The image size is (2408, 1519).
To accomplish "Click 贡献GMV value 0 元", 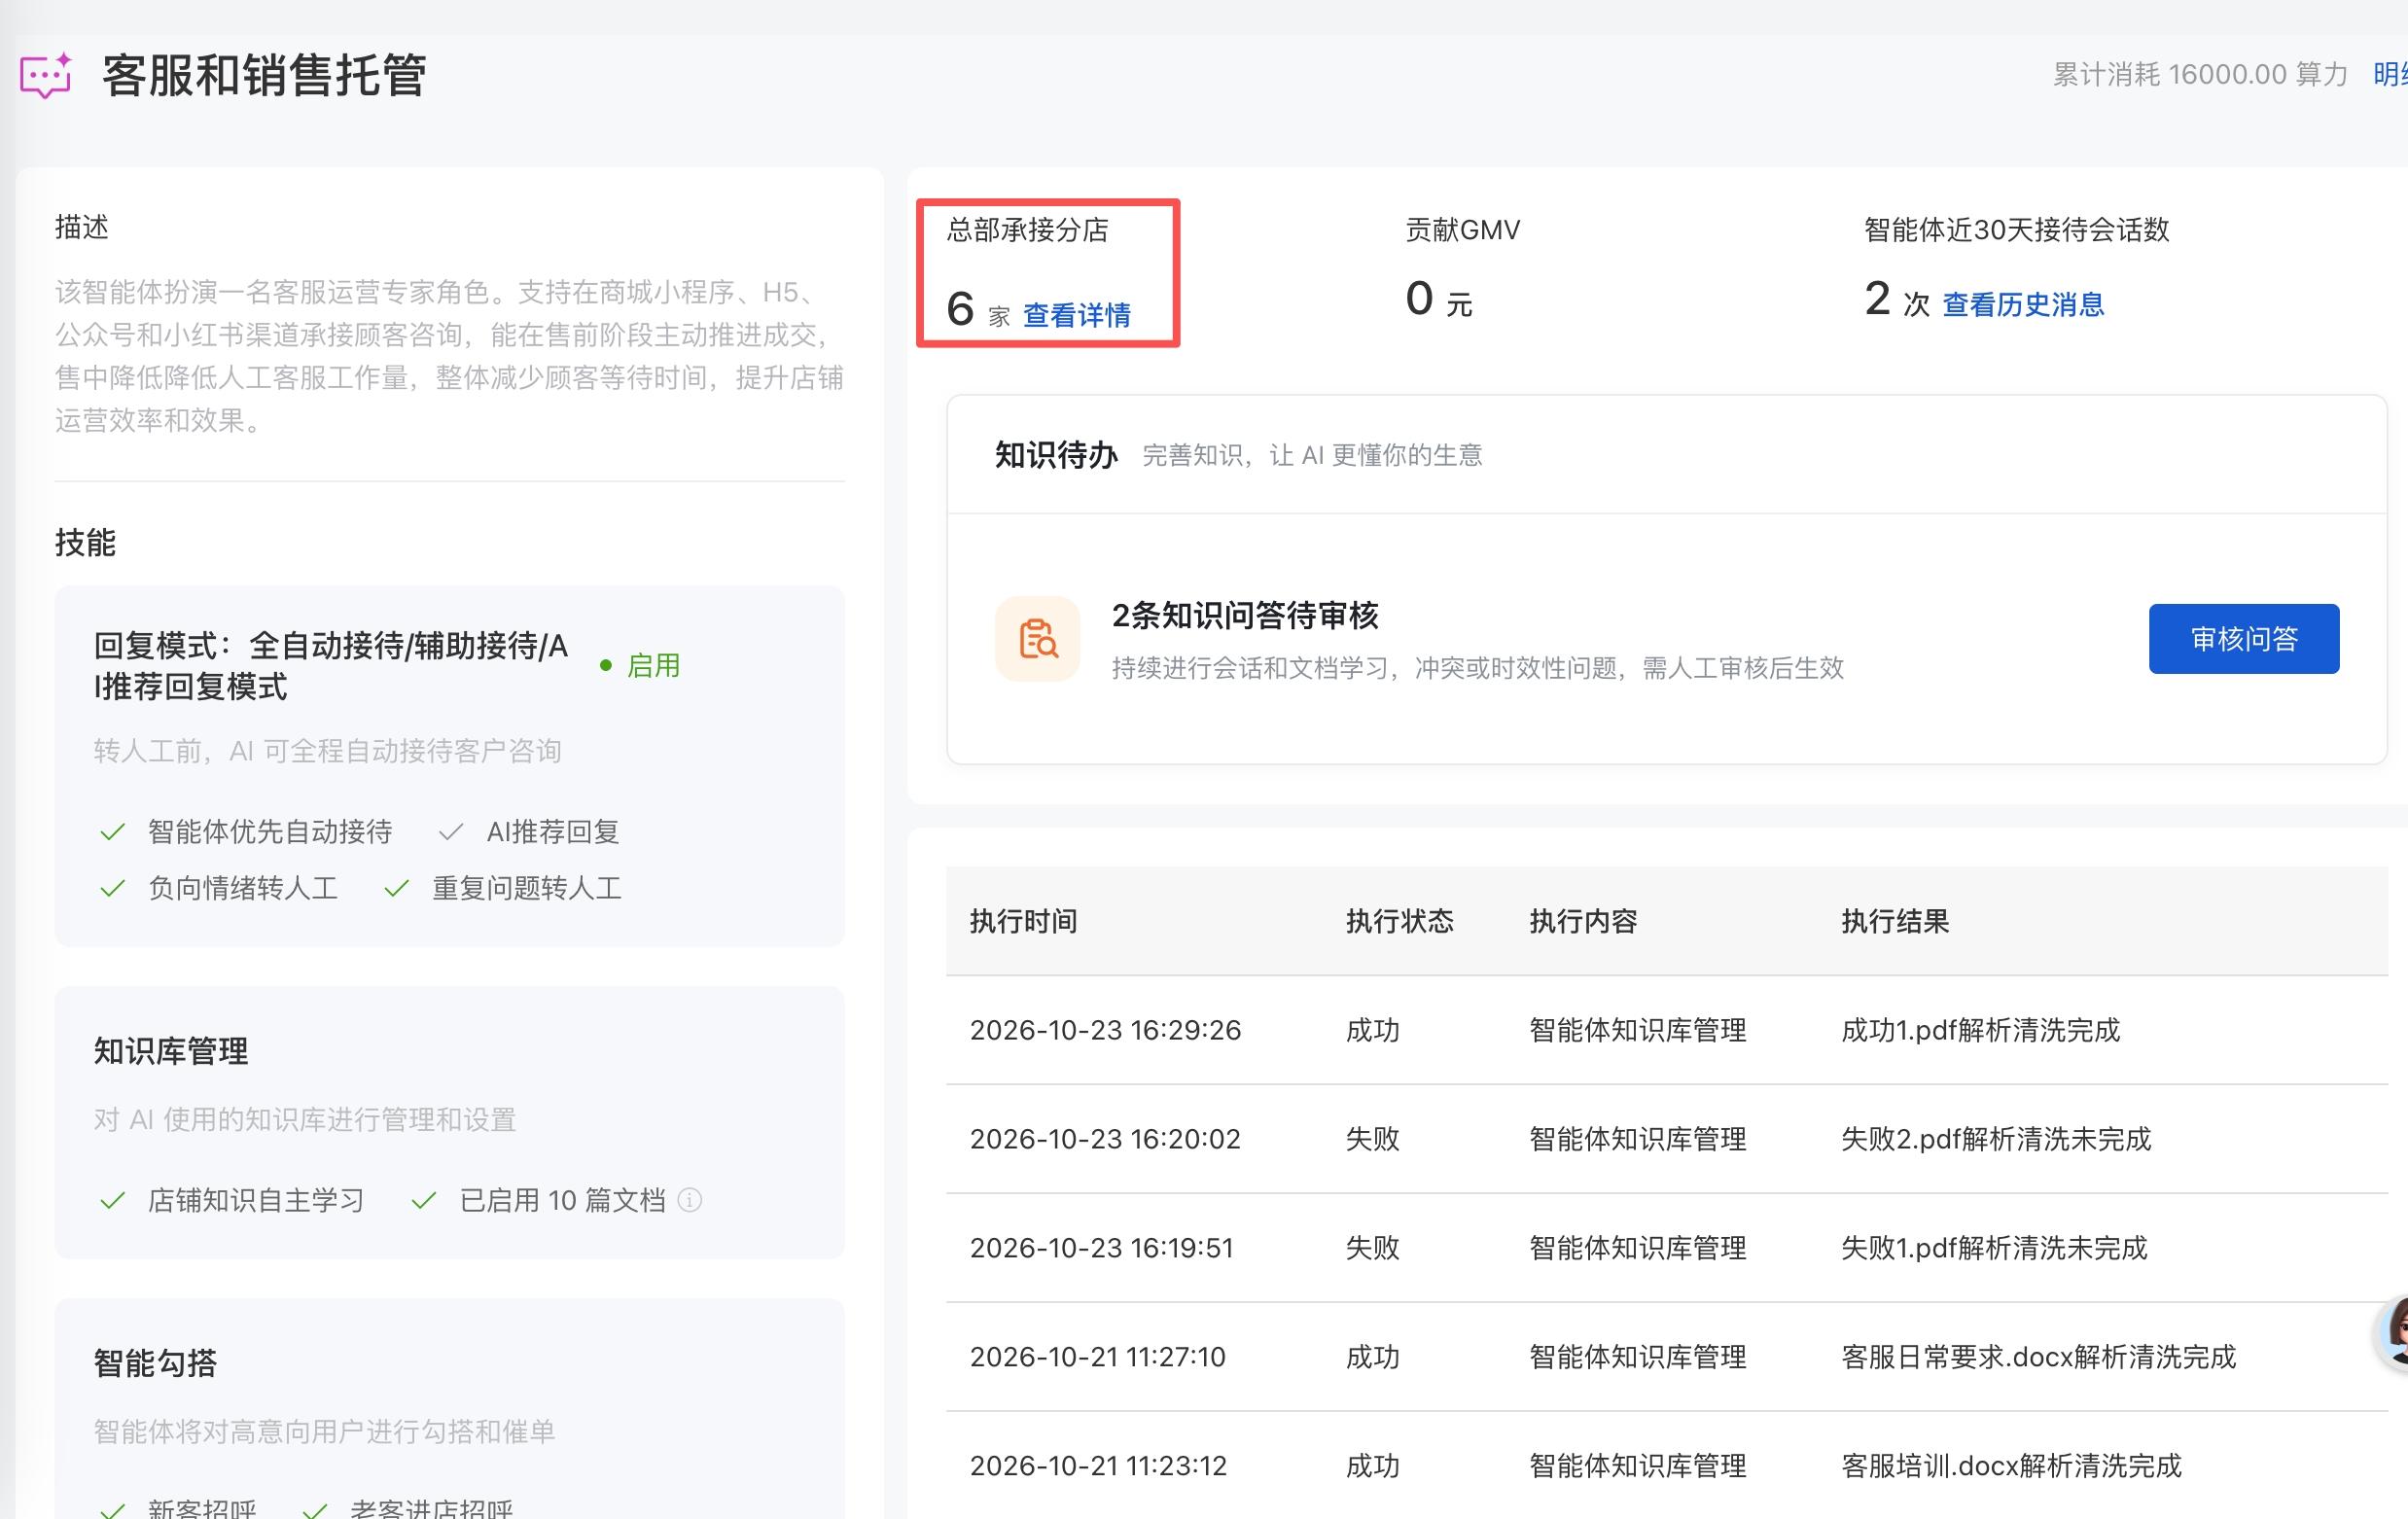I will pos(1438,299).
